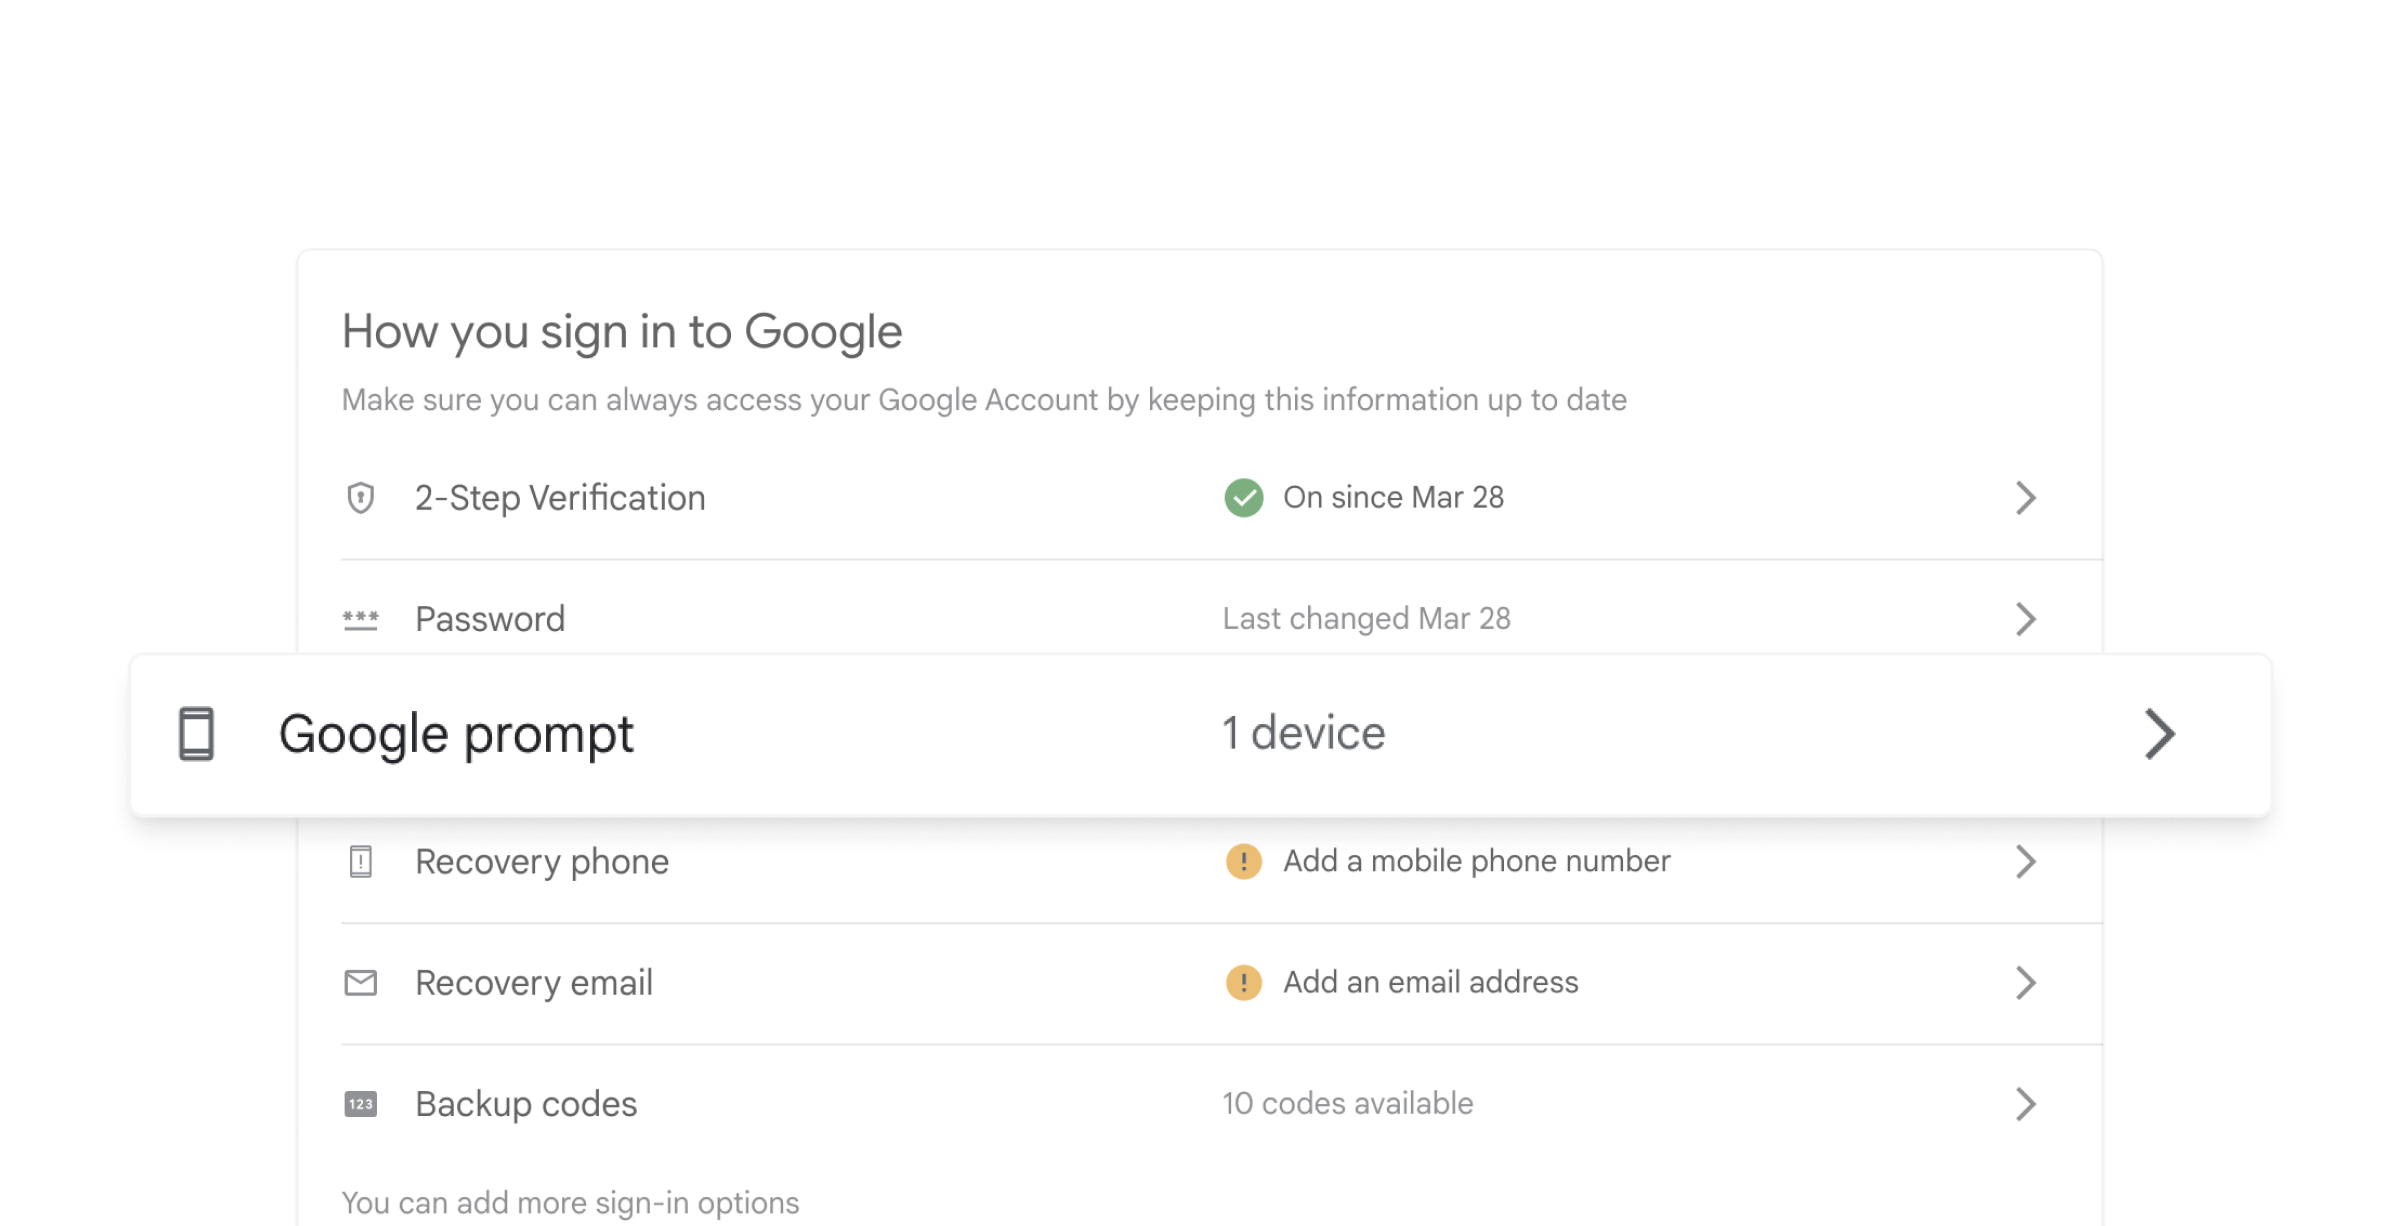The height and width of the screenshot is (1226, 2401).
Task: Expand the 2-Step Verification chevron arrow
Action: (x=2025, y=497)
